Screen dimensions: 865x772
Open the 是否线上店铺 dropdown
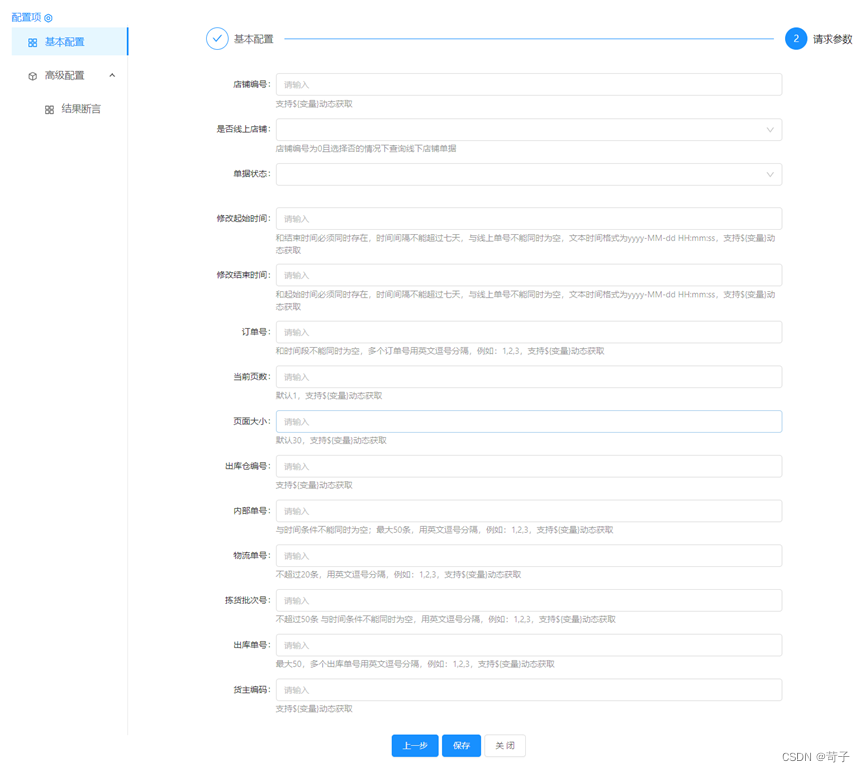click(528, 130)
